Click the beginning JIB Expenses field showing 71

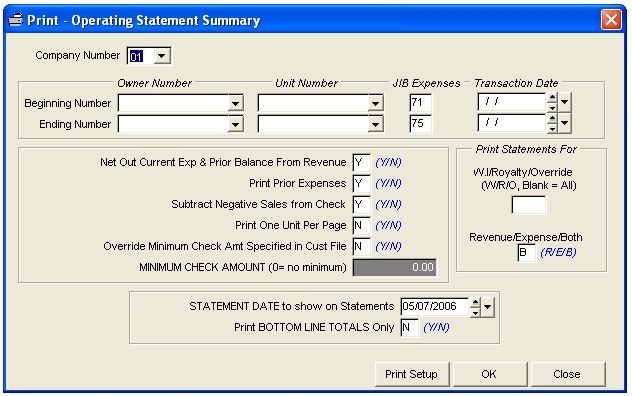420,103
